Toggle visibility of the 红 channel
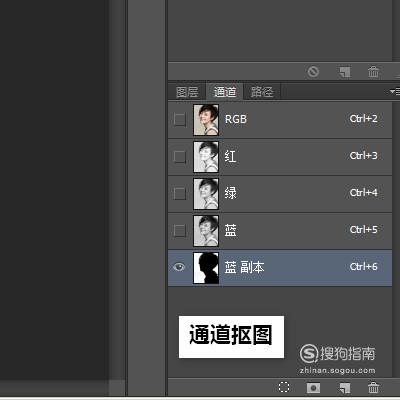Viewport: 400px width, 400px height. (x=180, y=156)
